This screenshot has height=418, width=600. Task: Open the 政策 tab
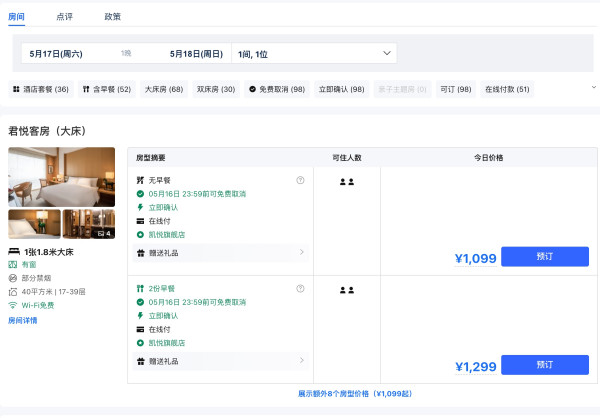(x=112, y=16)
